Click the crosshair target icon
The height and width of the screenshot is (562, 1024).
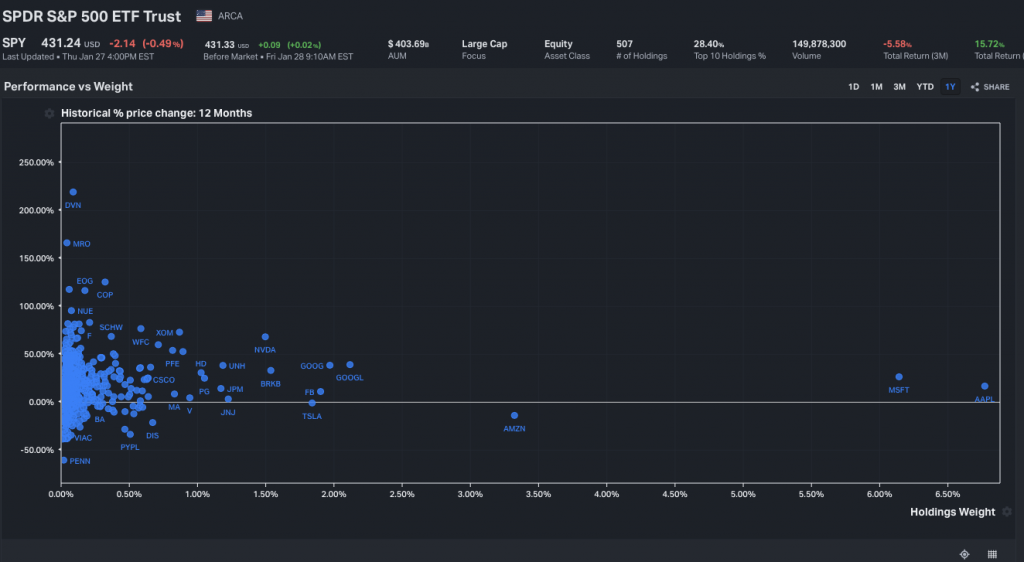[964, 553]
